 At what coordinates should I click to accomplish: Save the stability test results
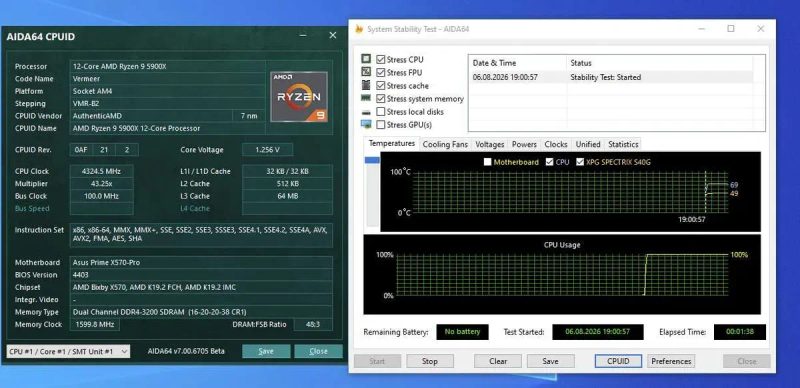tap(550, 361)
